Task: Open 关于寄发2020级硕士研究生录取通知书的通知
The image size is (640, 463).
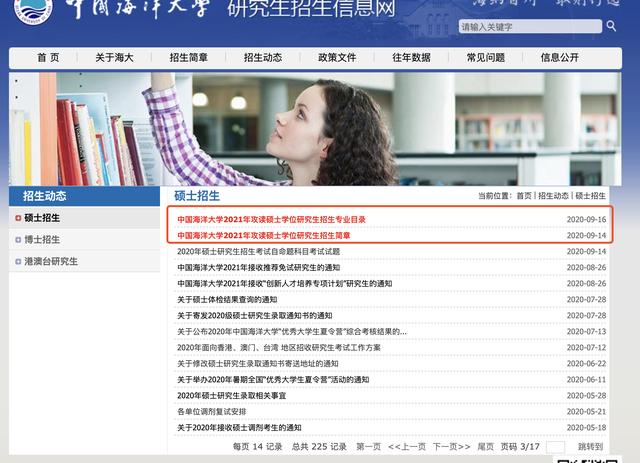Action: tap(254, 315)
